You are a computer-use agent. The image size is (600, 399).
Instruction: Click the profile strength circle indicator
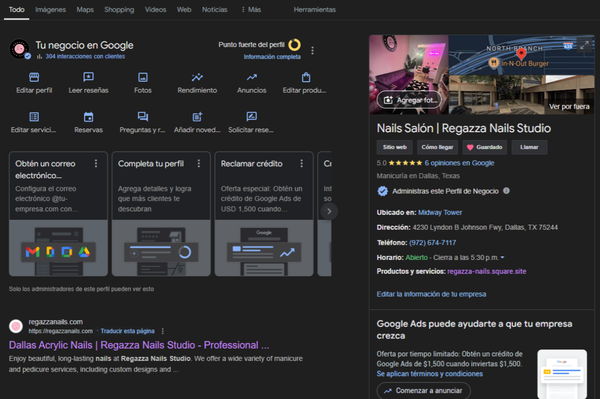[x=294, y=45]
